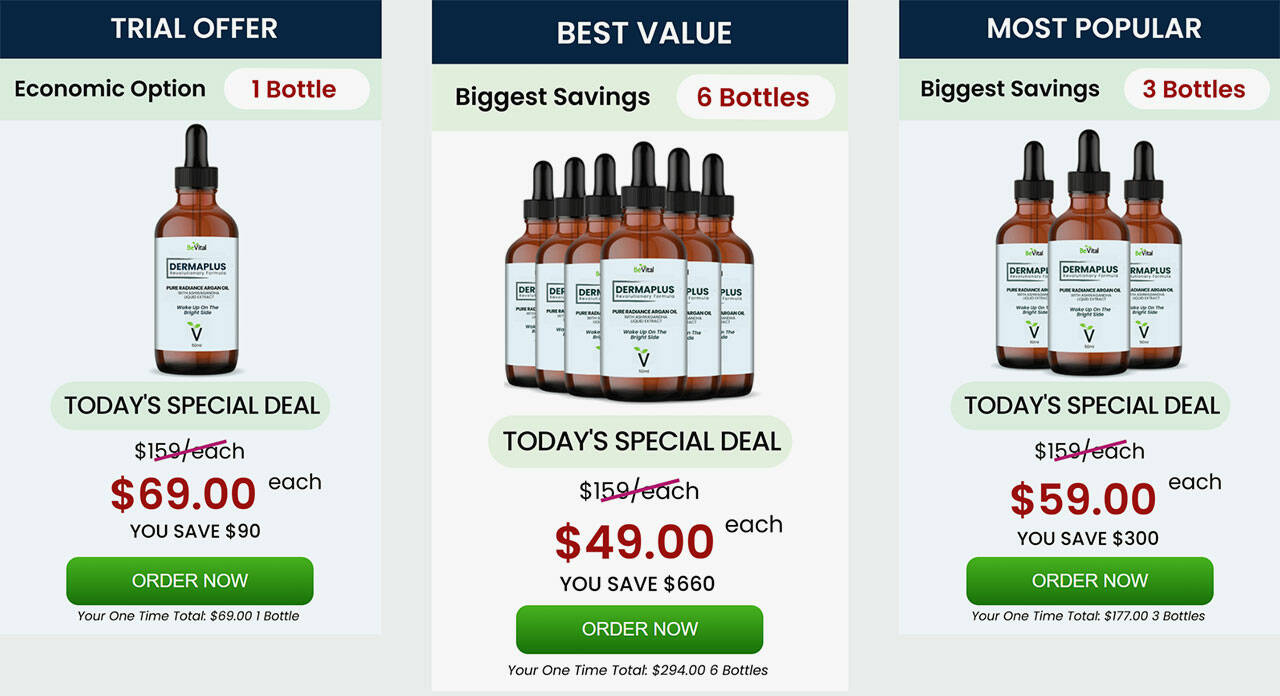This screenshot has width=1280, height=696.
Task: Click the $59.00 price text
Action: click(1083, 499)
